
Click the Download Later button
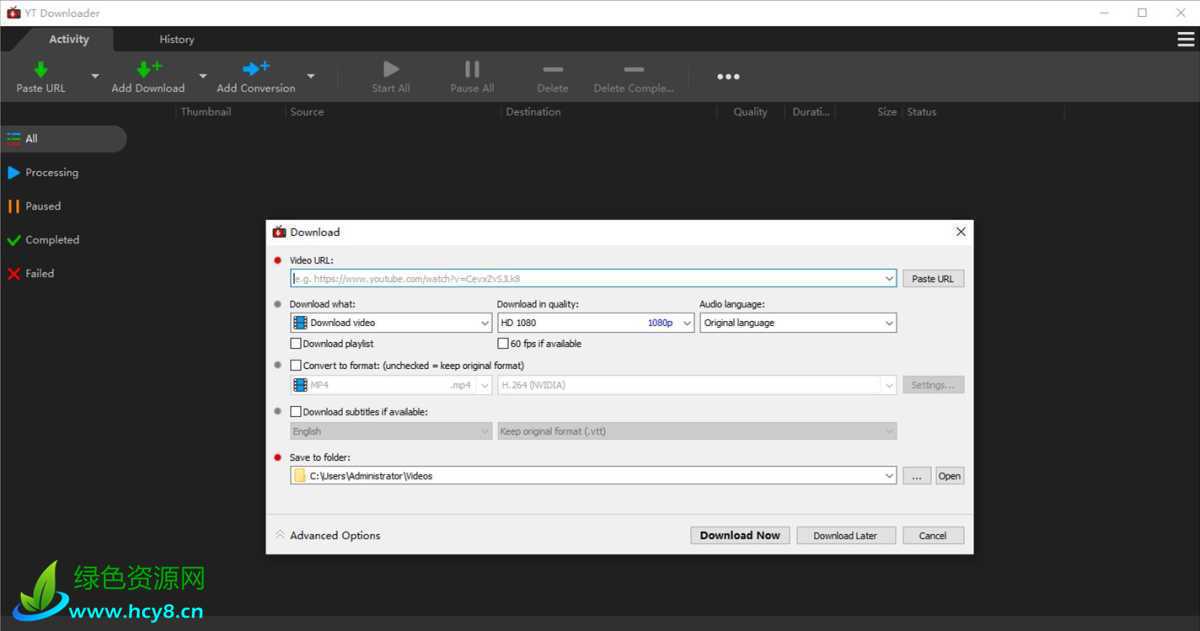click(x=845, y=535)
